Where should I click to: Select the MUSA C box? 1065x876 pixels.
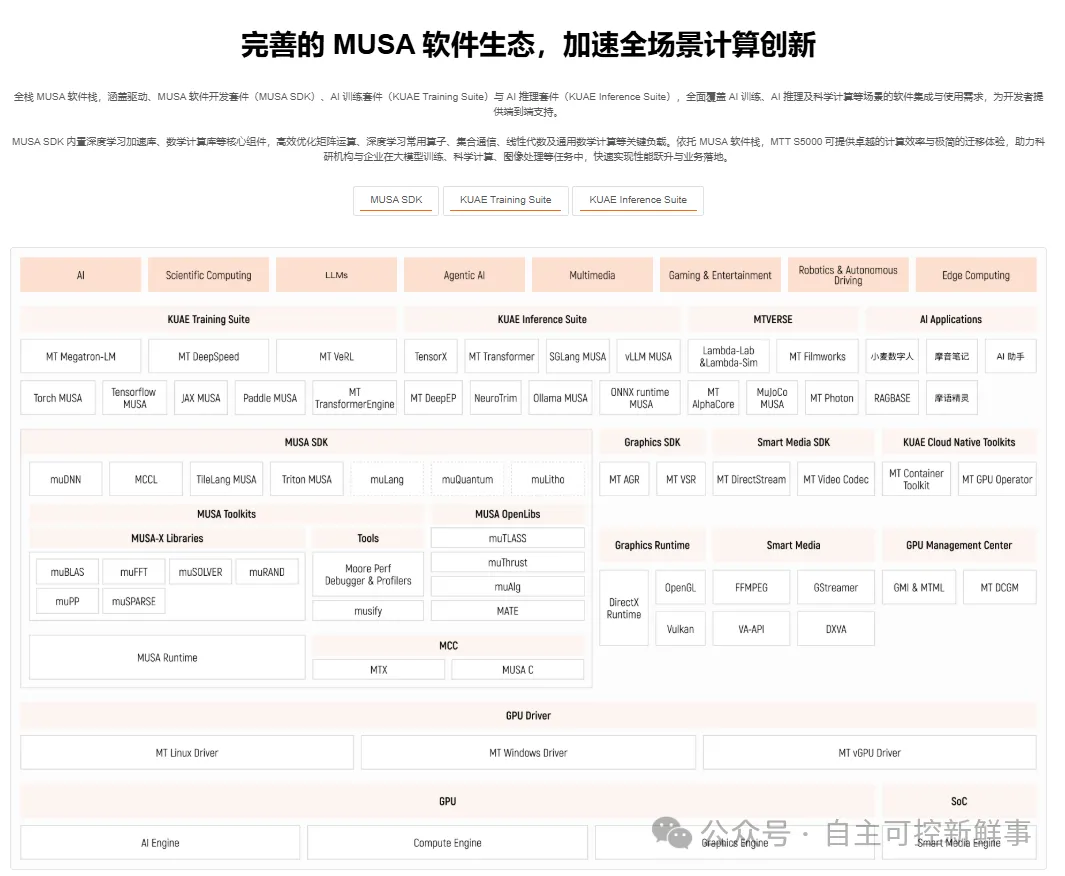point(518,670)
